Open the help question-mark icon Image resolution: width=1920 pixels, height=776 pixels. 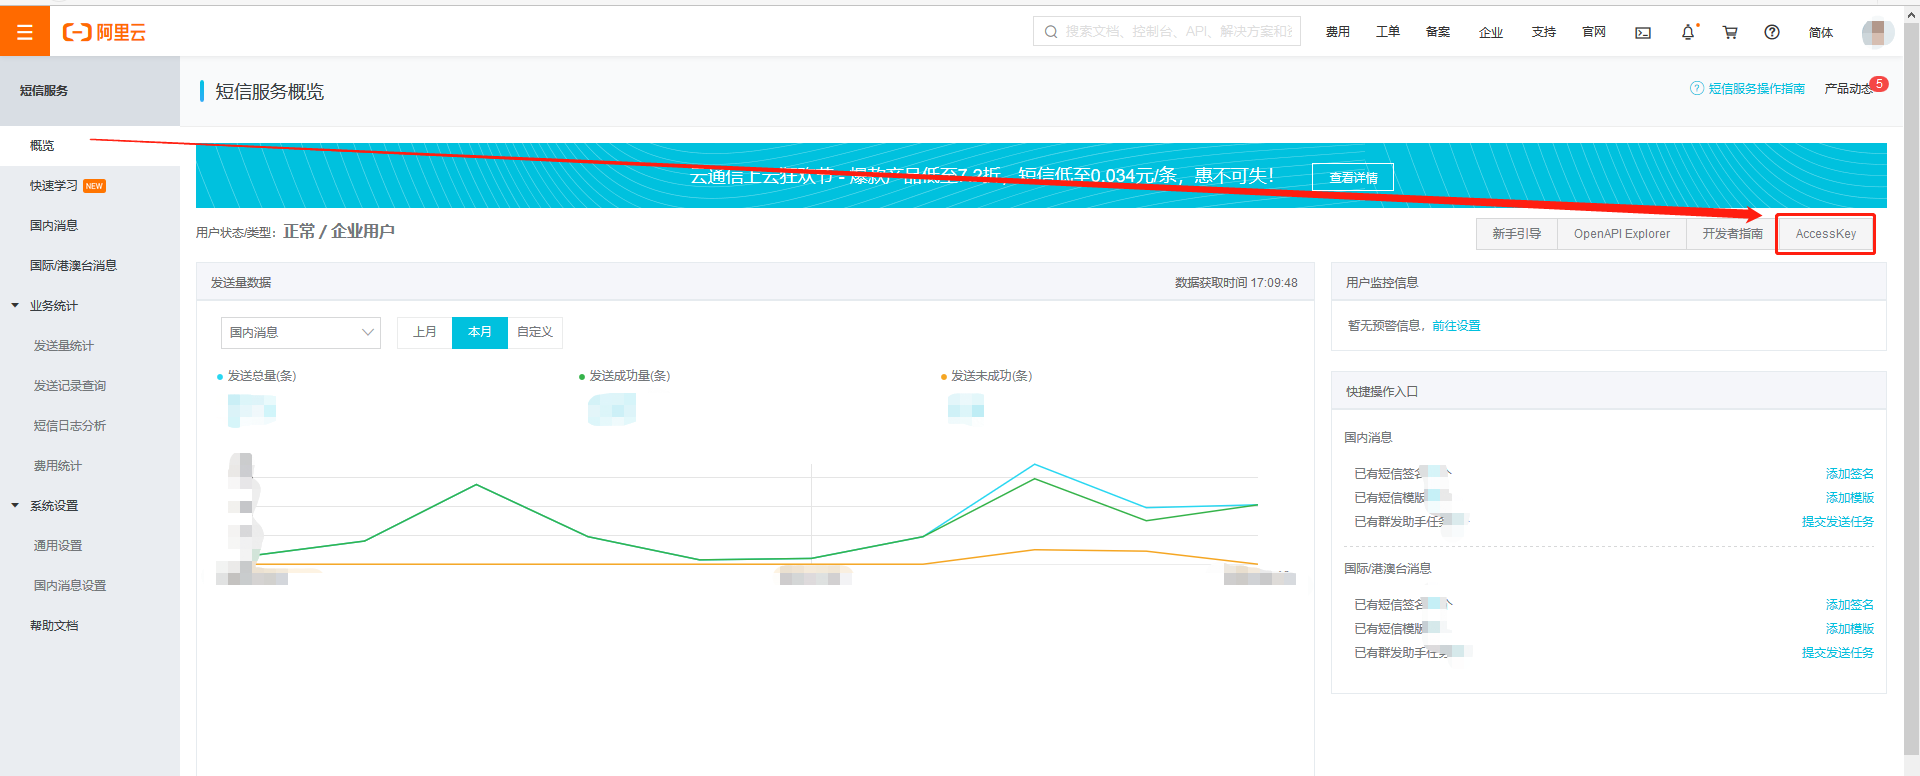point(1772,32)
